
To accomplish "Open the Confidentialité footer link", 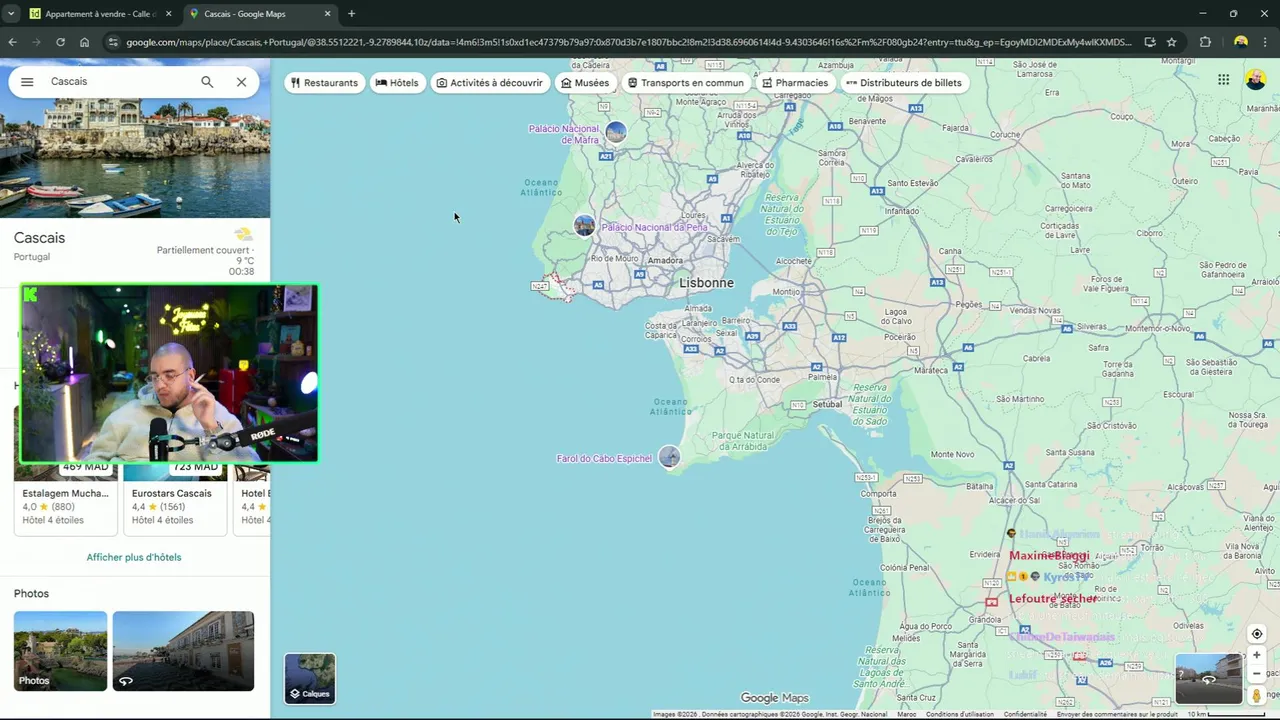I will [1025, 714].
